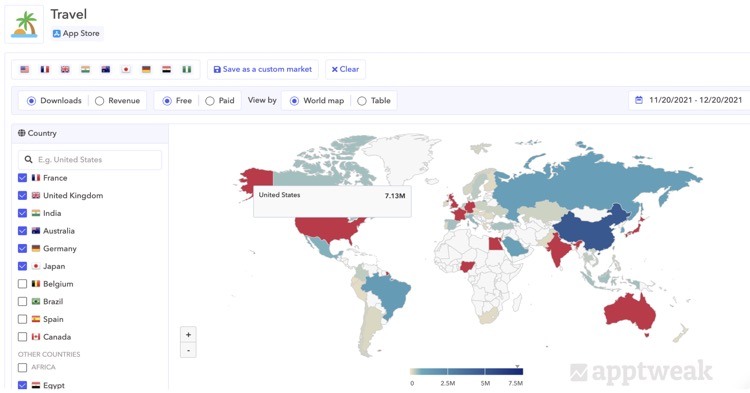Image resolution: width=750 pixels, height=393 pixels.
Task: Zoom in the map with plus button
Action: 188,335
